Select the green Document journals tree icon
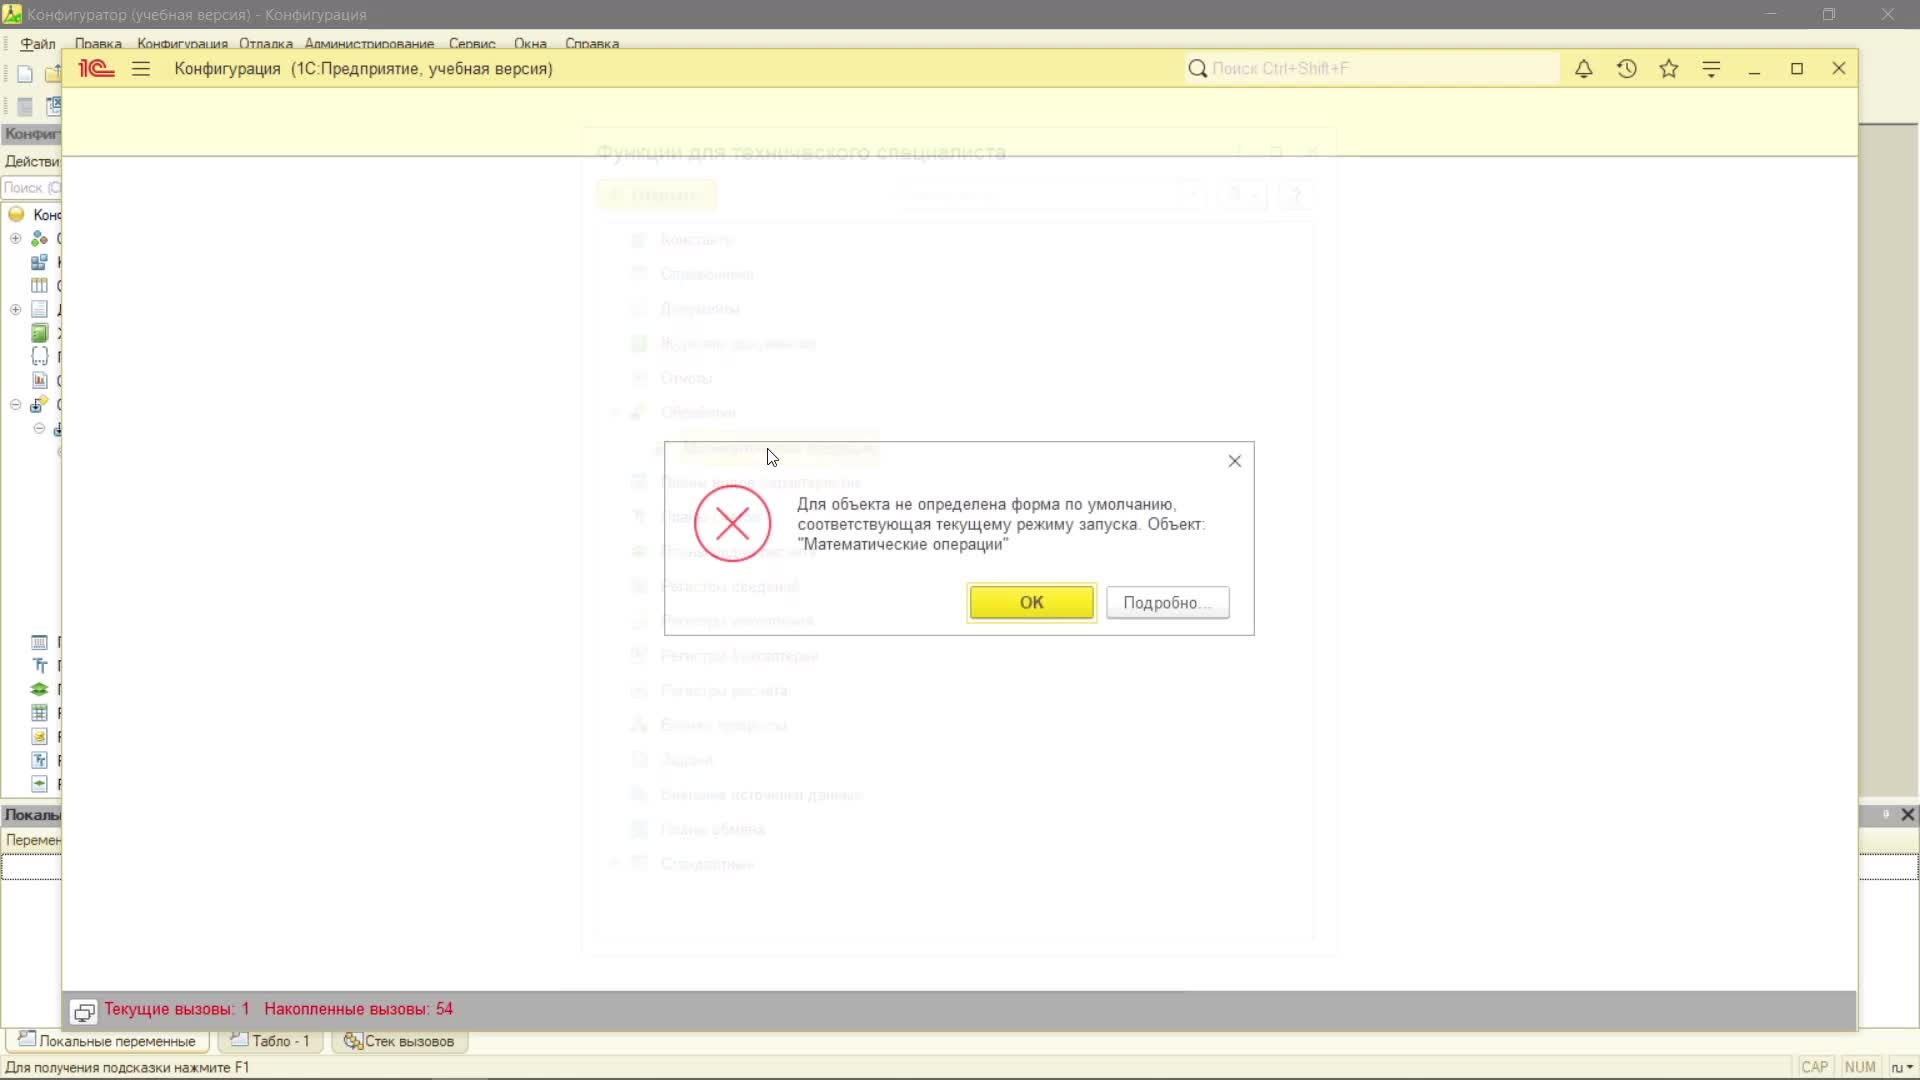 point(39,333)
